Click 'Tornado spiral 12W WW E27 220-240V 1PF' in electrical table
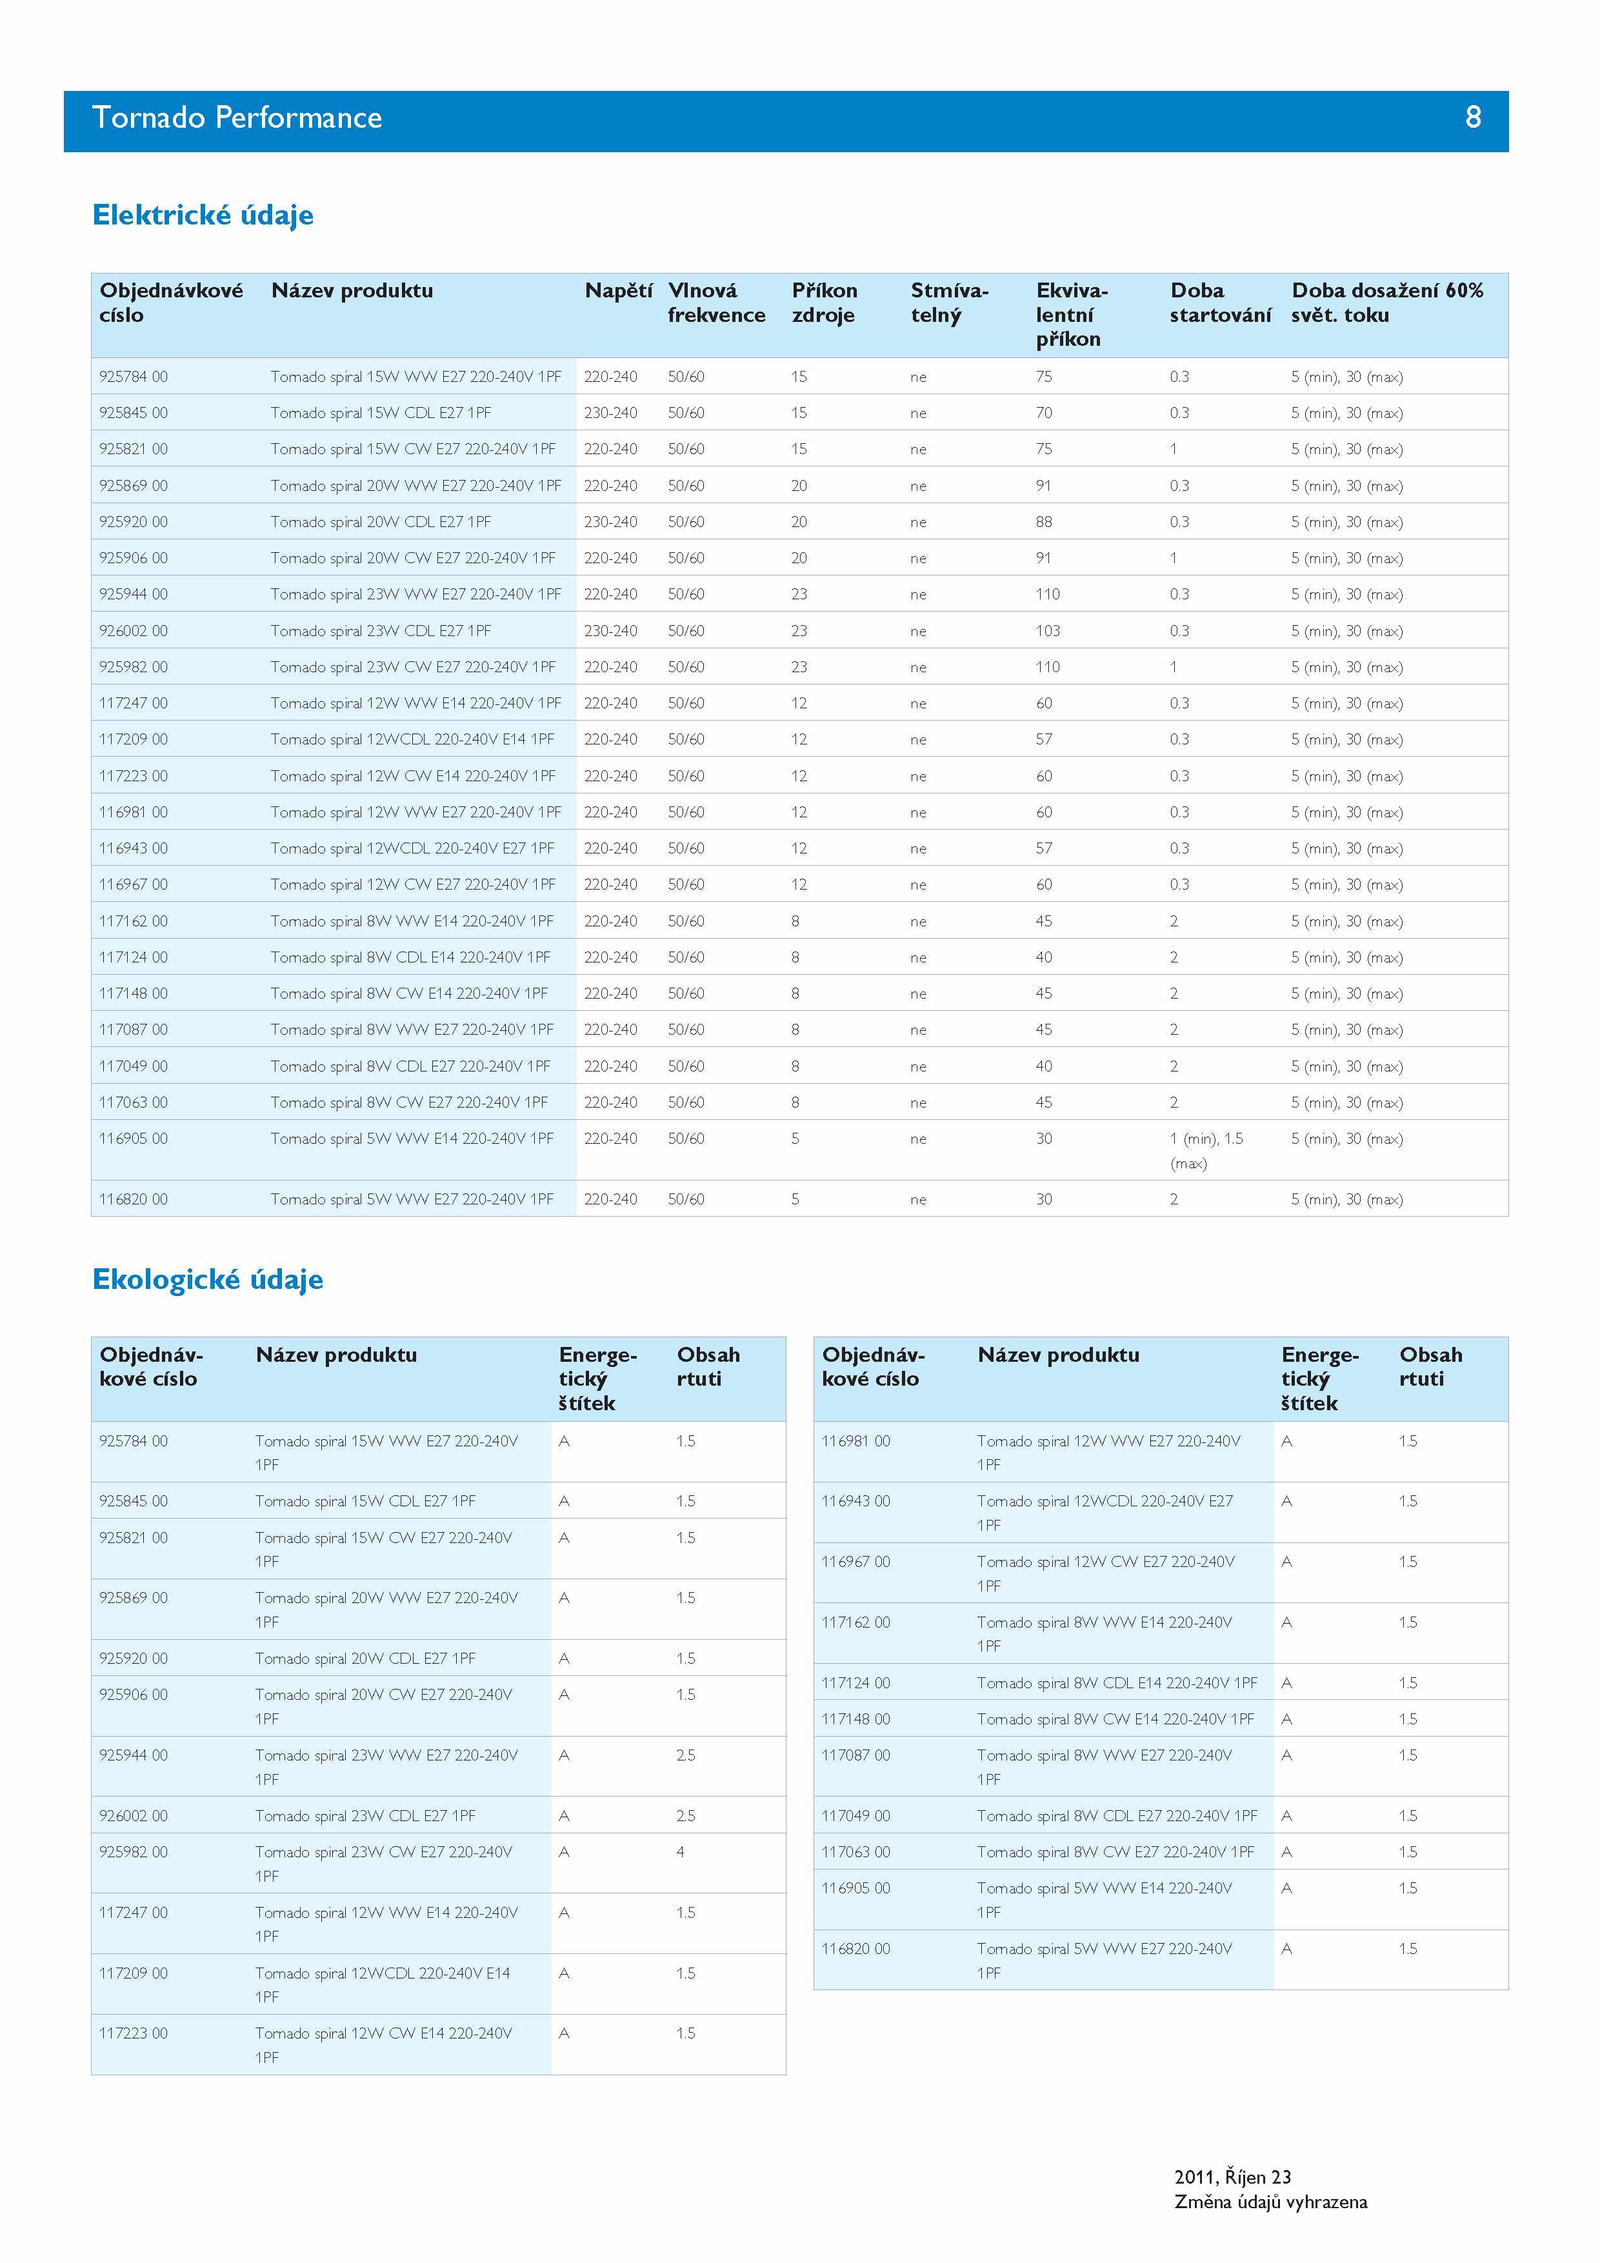 click(416, 812)
